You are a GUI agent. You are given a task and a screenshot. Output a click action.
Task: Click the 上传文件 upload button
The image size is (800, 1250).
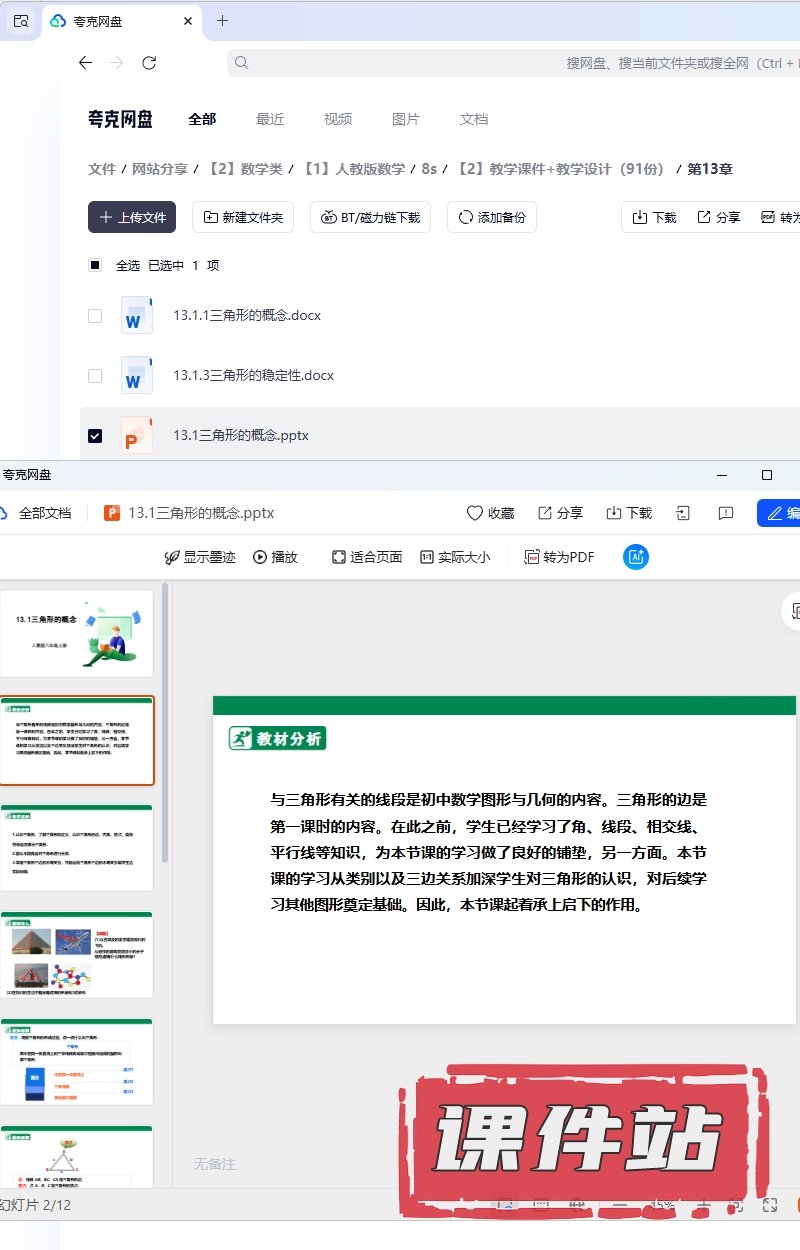(132, 217)
